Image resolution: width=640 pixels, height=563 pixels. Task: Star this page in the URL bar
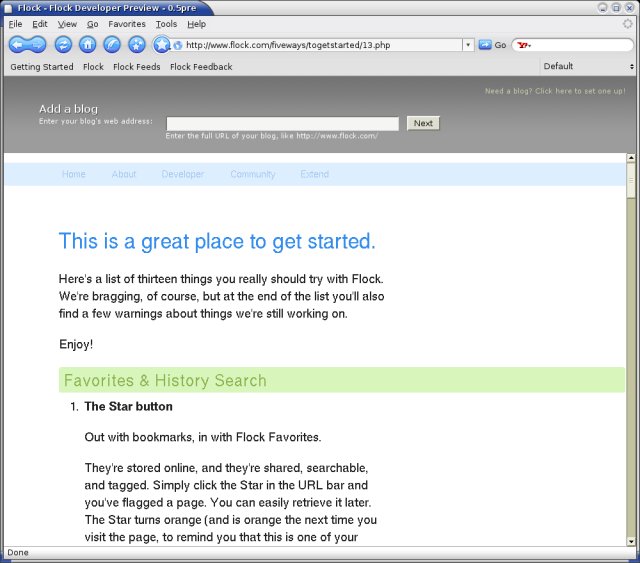pos(162,45)
